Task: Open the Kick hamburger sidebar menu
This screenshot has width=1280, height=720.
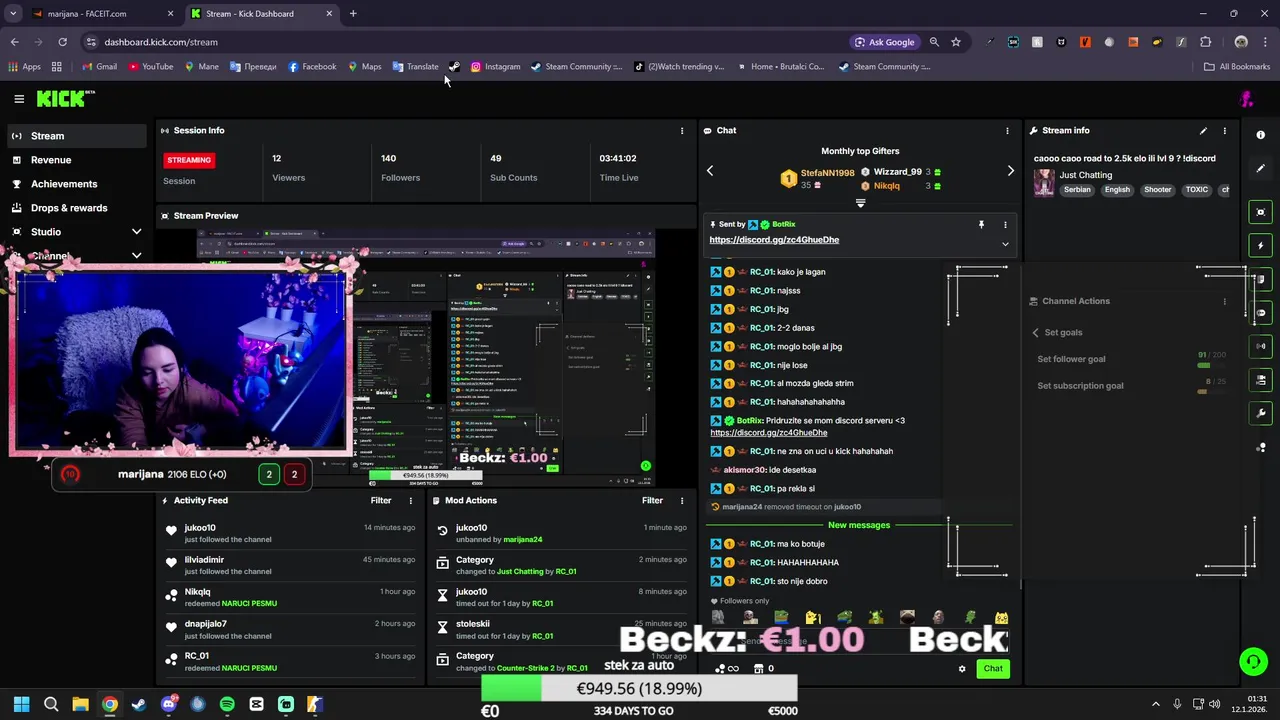Action: point(19,99)
